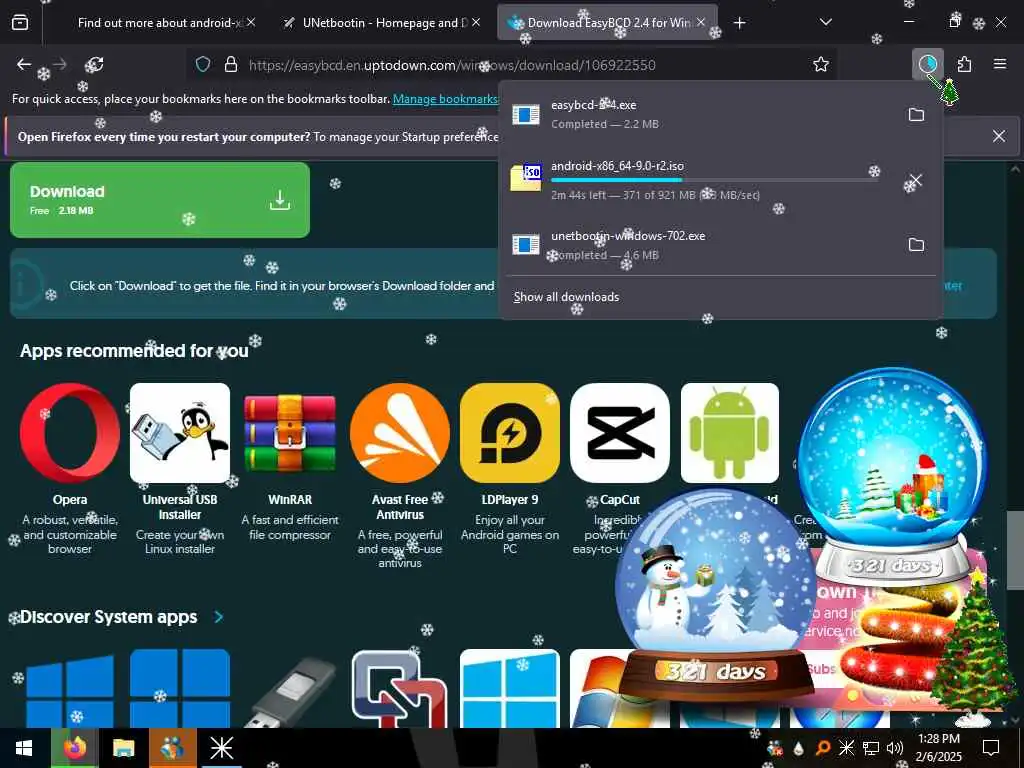Bookmark this page with the star icon
The image size is (1024, 768).
(821, 64)
